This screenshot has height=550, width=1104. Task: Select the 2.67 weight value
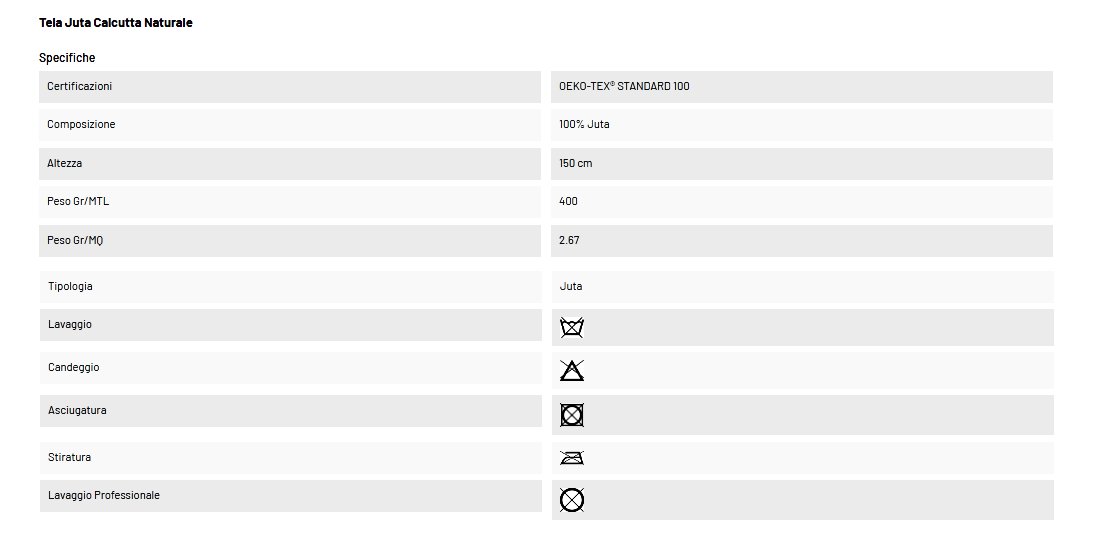tap(570, 240)
